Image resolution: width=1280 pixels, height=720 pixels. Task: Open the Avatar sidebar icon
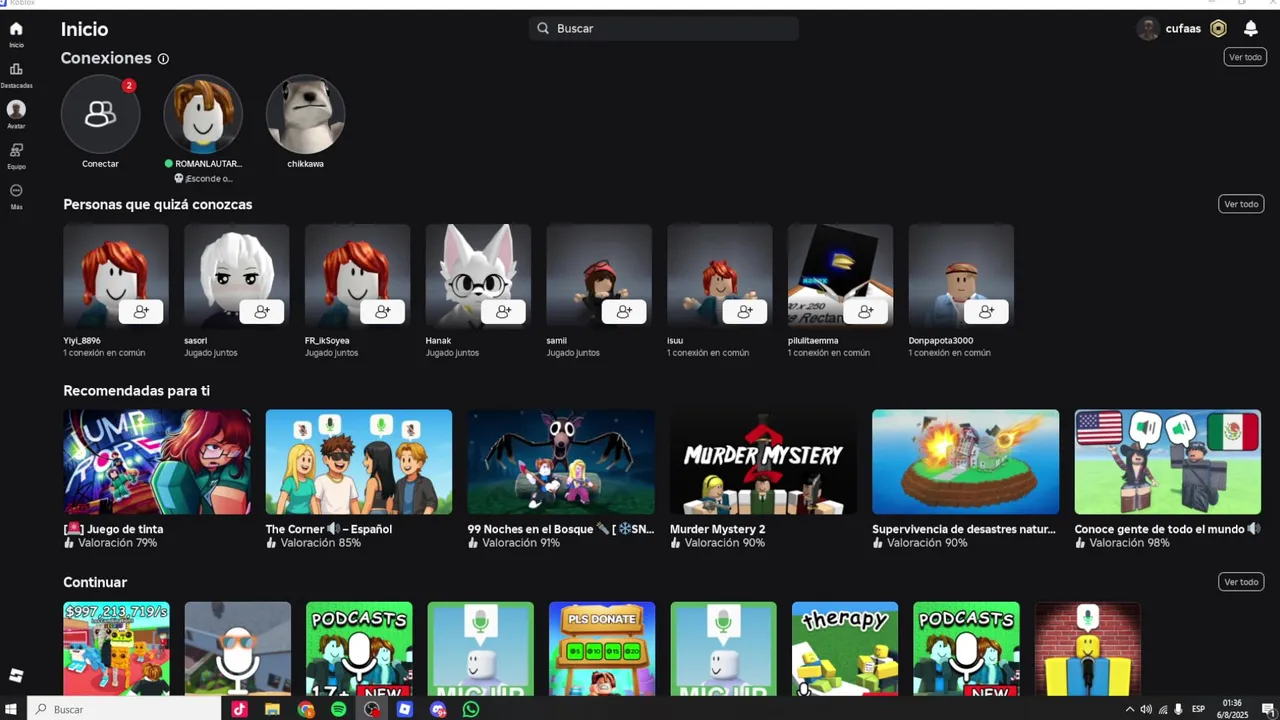[x=16, y=109]
